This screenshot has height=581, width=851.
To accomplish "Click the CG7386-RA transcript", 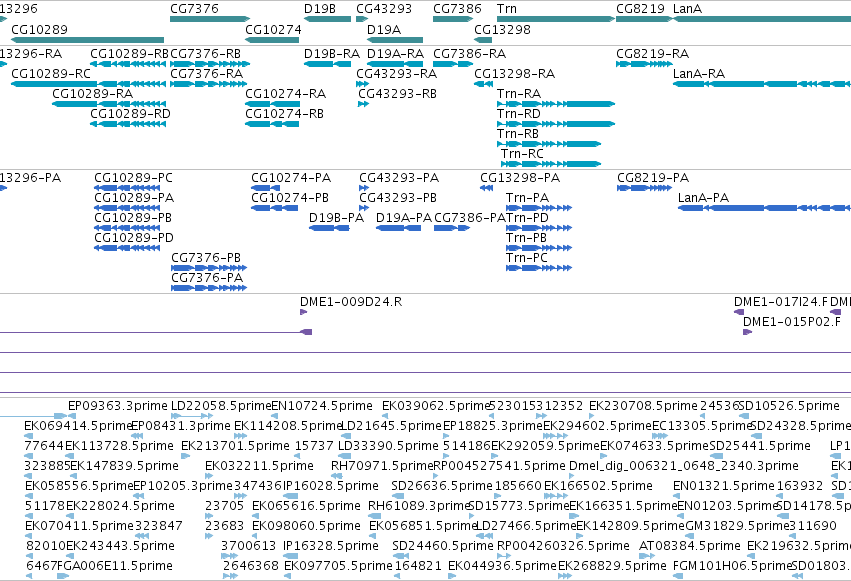I will (453, 64).
